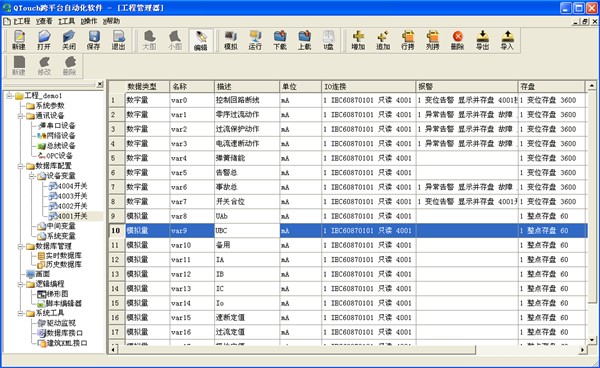
Task: Collapse the 系统工具 tree node
Action: (x=20, y=313)
